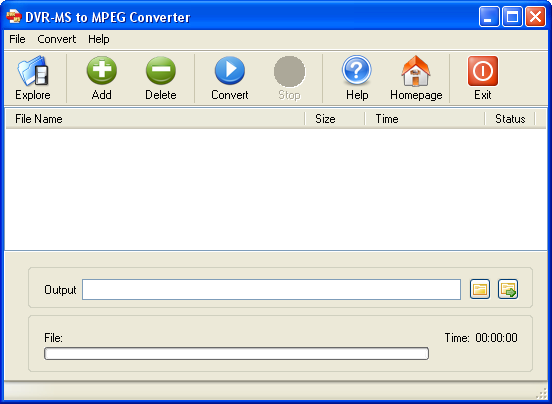
Task: Browse for output folder with folder icon
Action: coord(480,289)
